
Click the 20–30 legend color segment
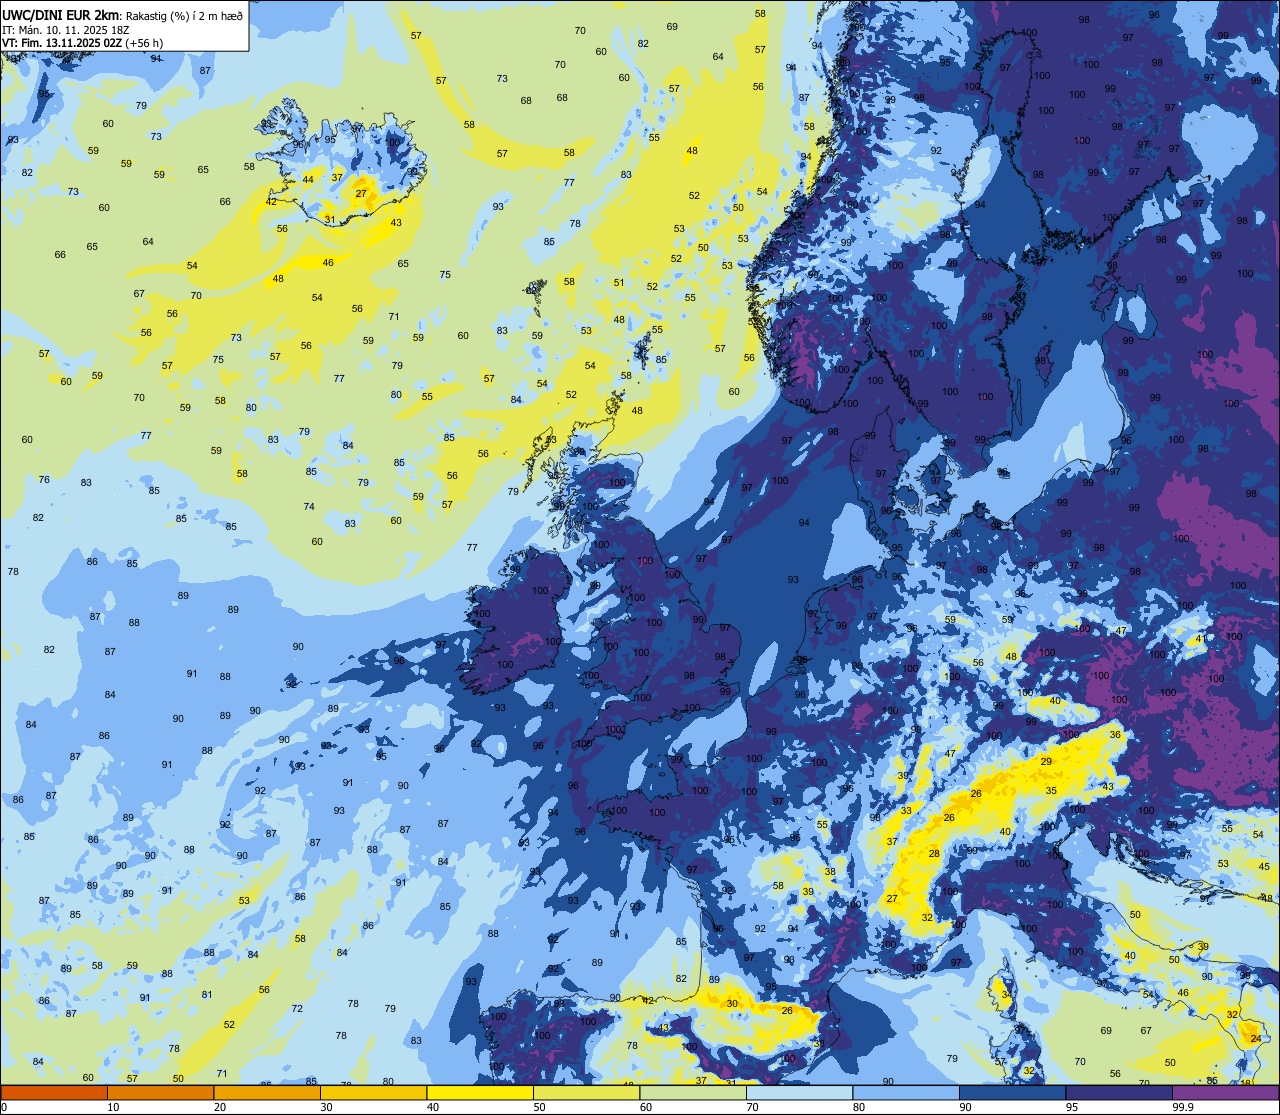(267, 1092)
